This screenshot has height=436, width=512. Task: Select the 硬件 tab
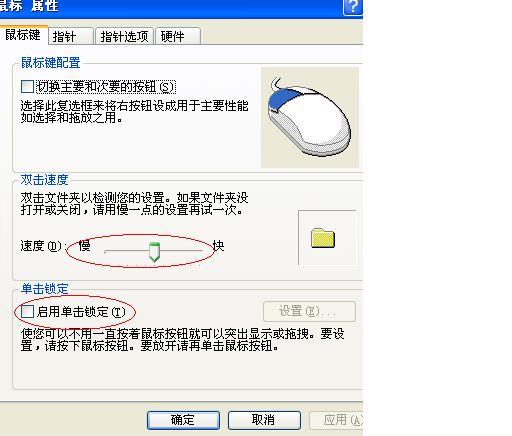pos(178,36)
